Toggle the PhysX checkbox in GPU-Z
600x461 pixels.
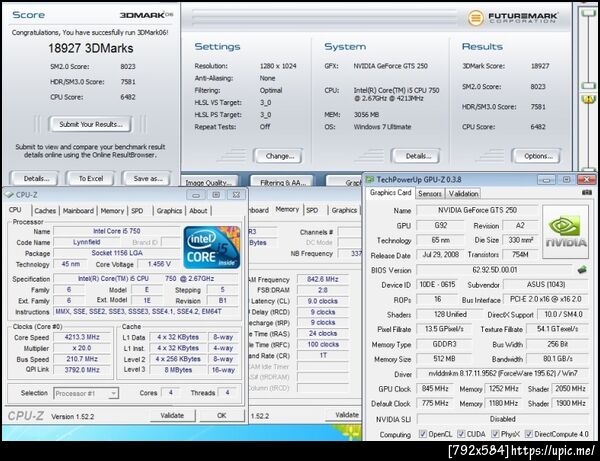click(495, 434)
